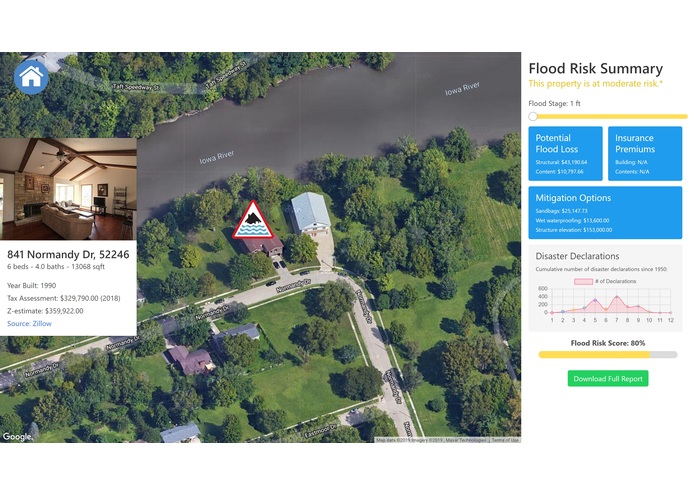Screen dimensions: 695x494
Task: Open the Mitigation Options card
Action: 605,213
